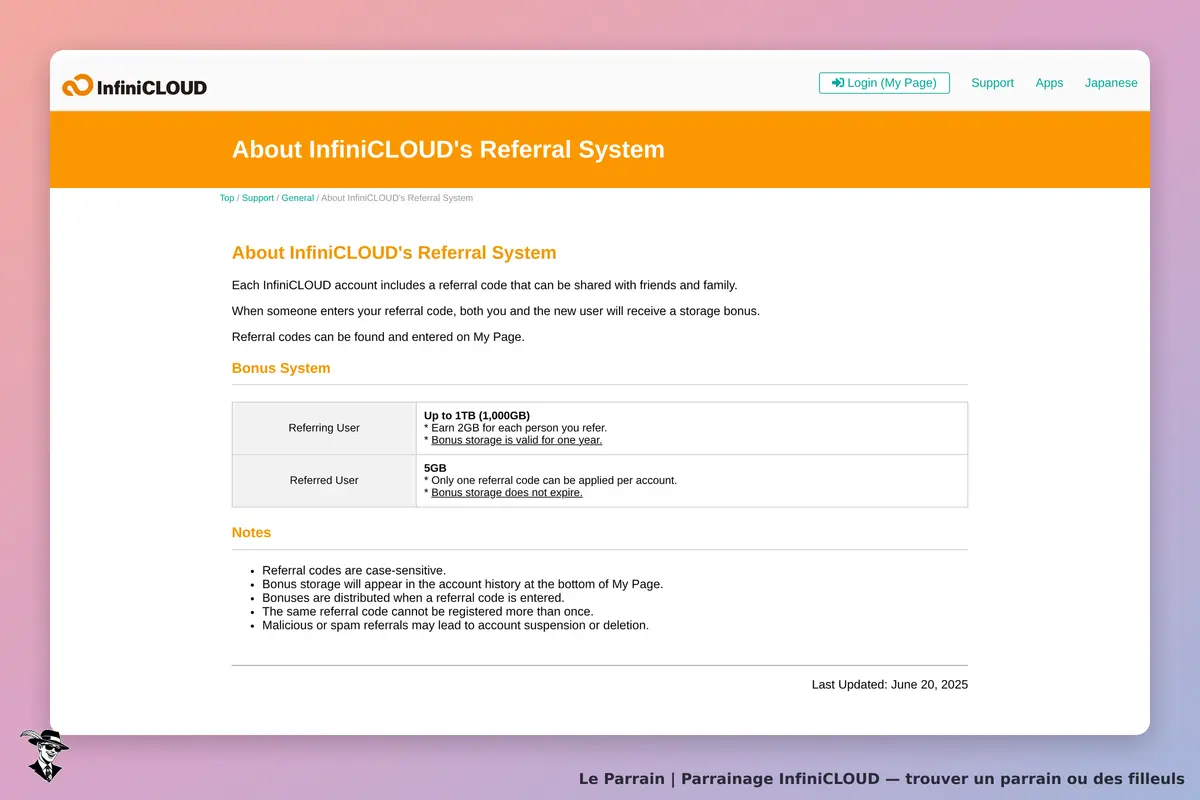1200x800 pixels.
Task: Open the Support breadcrumb link
Action: 258,198
